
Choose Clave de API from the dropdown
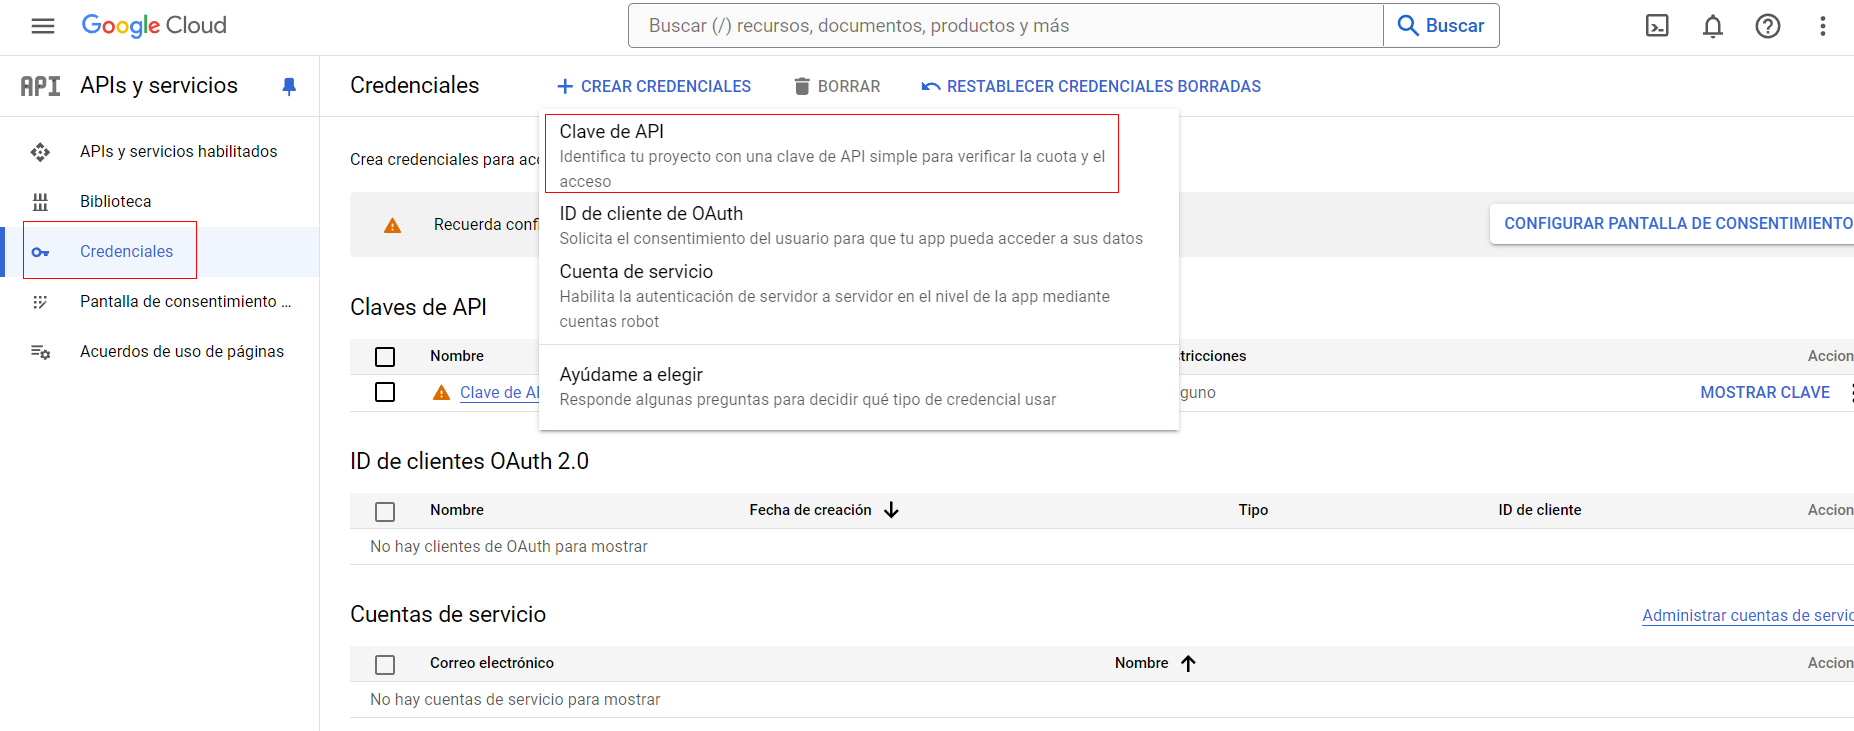click(832, 154)
